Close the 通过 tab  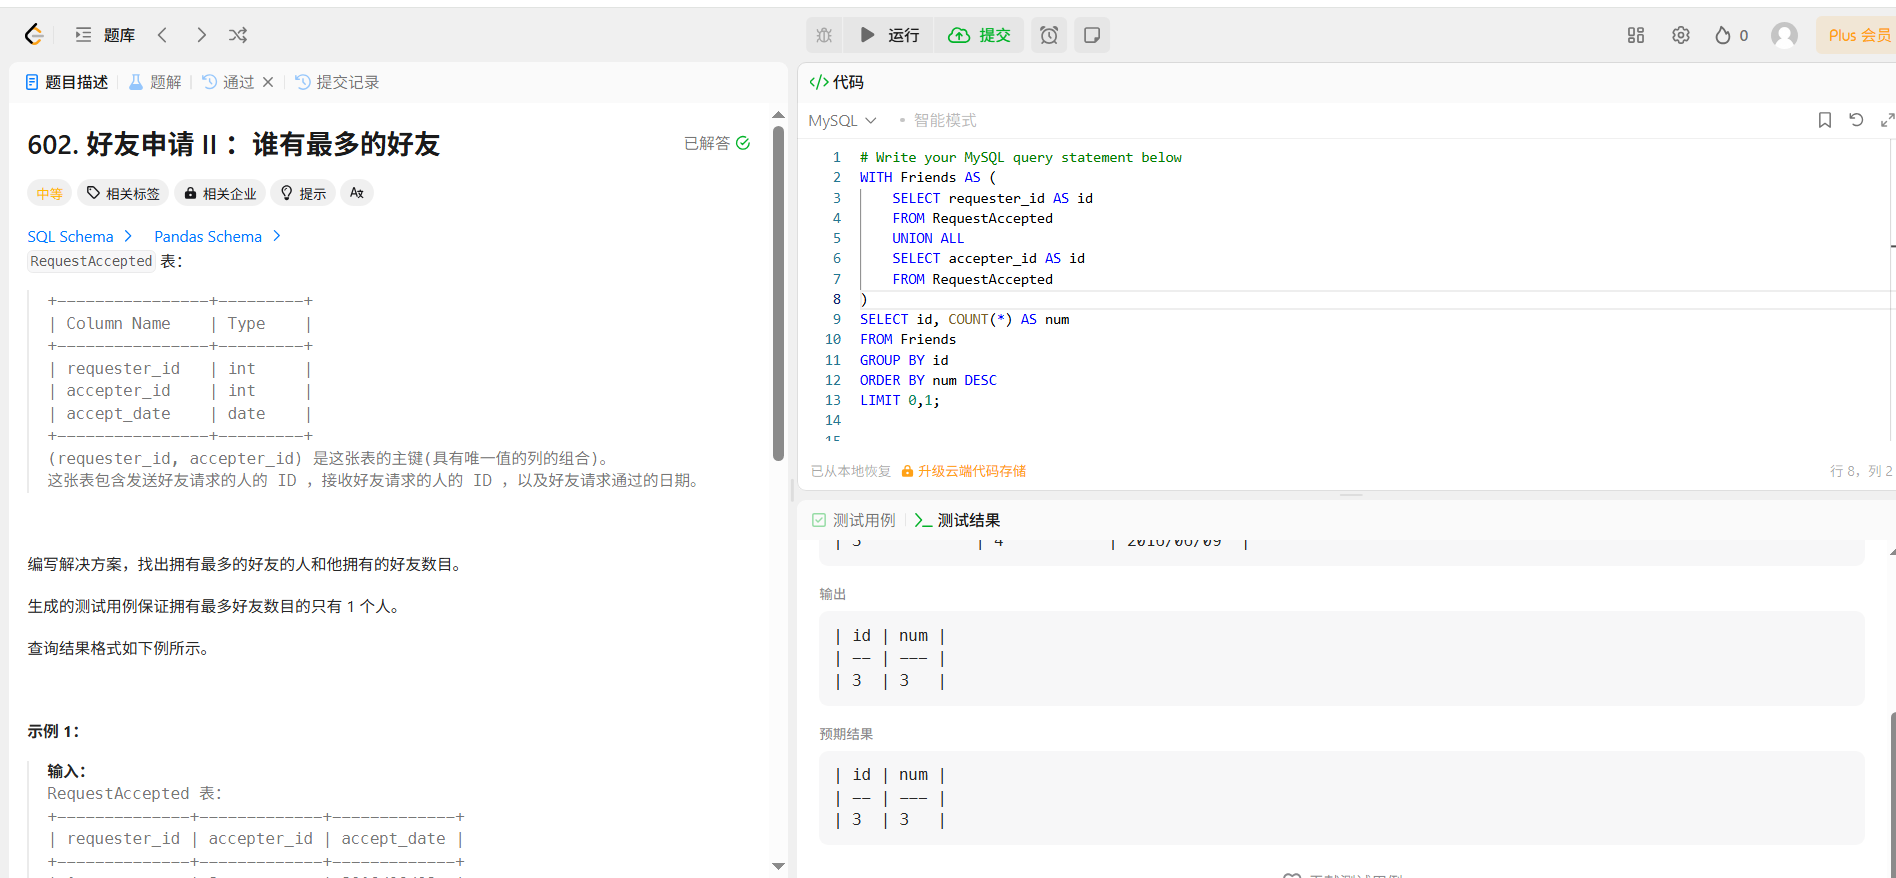click(268, 82)
